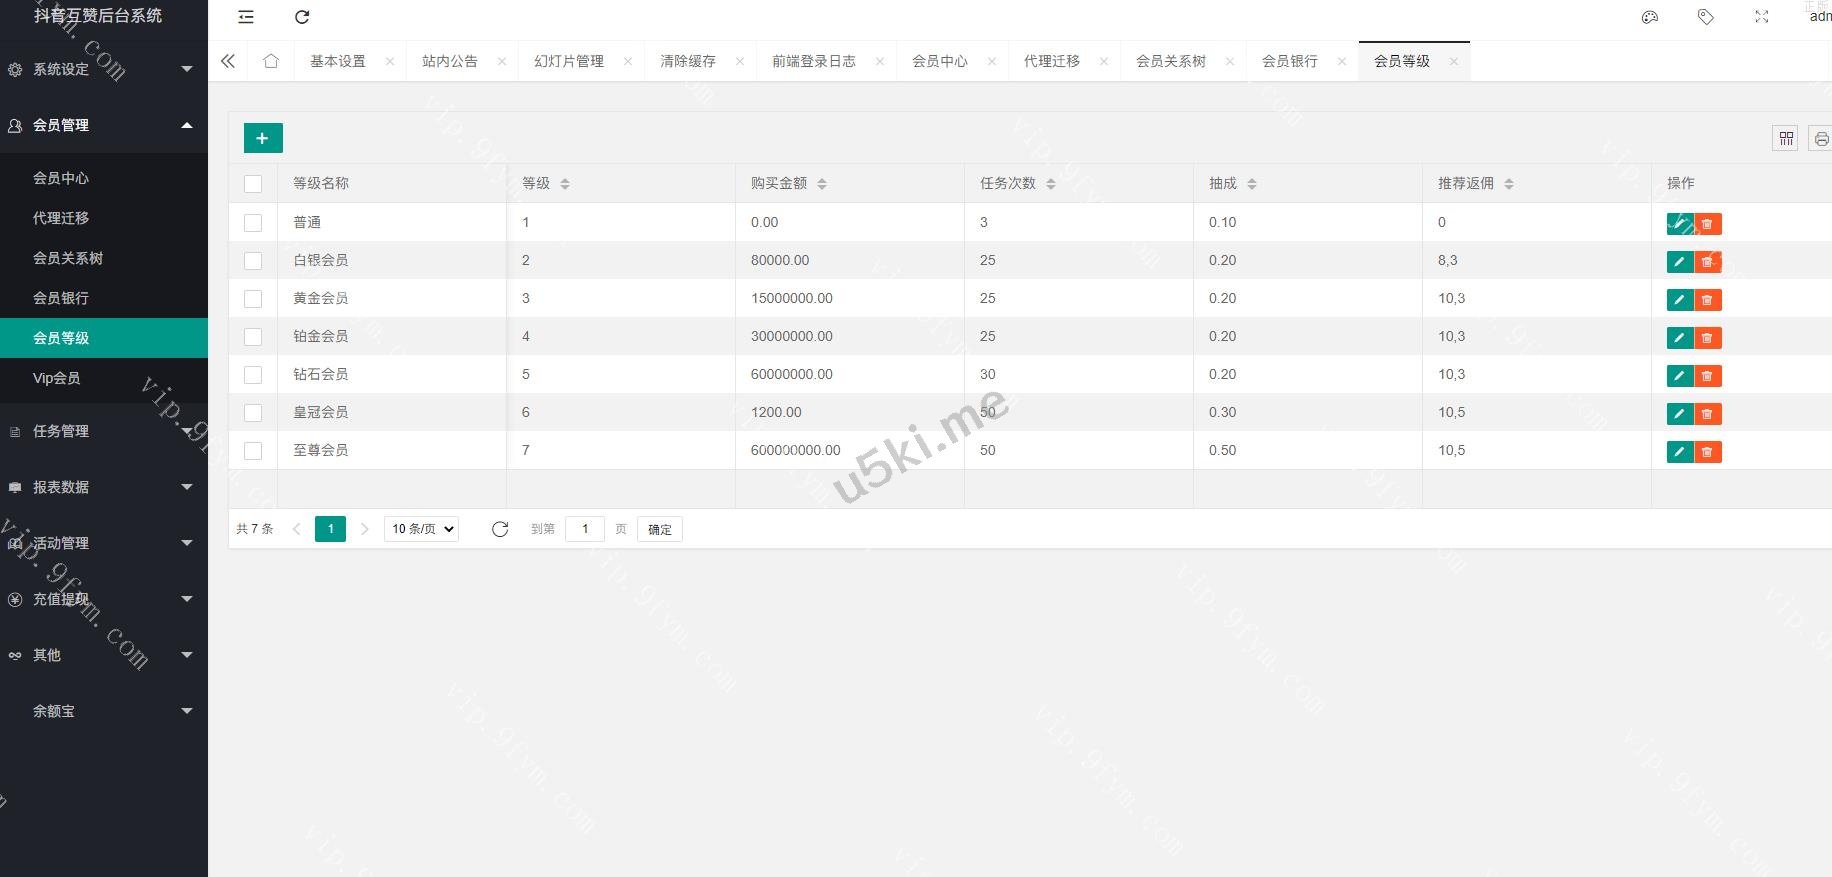Click the page number jump input field
This screenshot has height=877, width=1832.
[584, 529]
